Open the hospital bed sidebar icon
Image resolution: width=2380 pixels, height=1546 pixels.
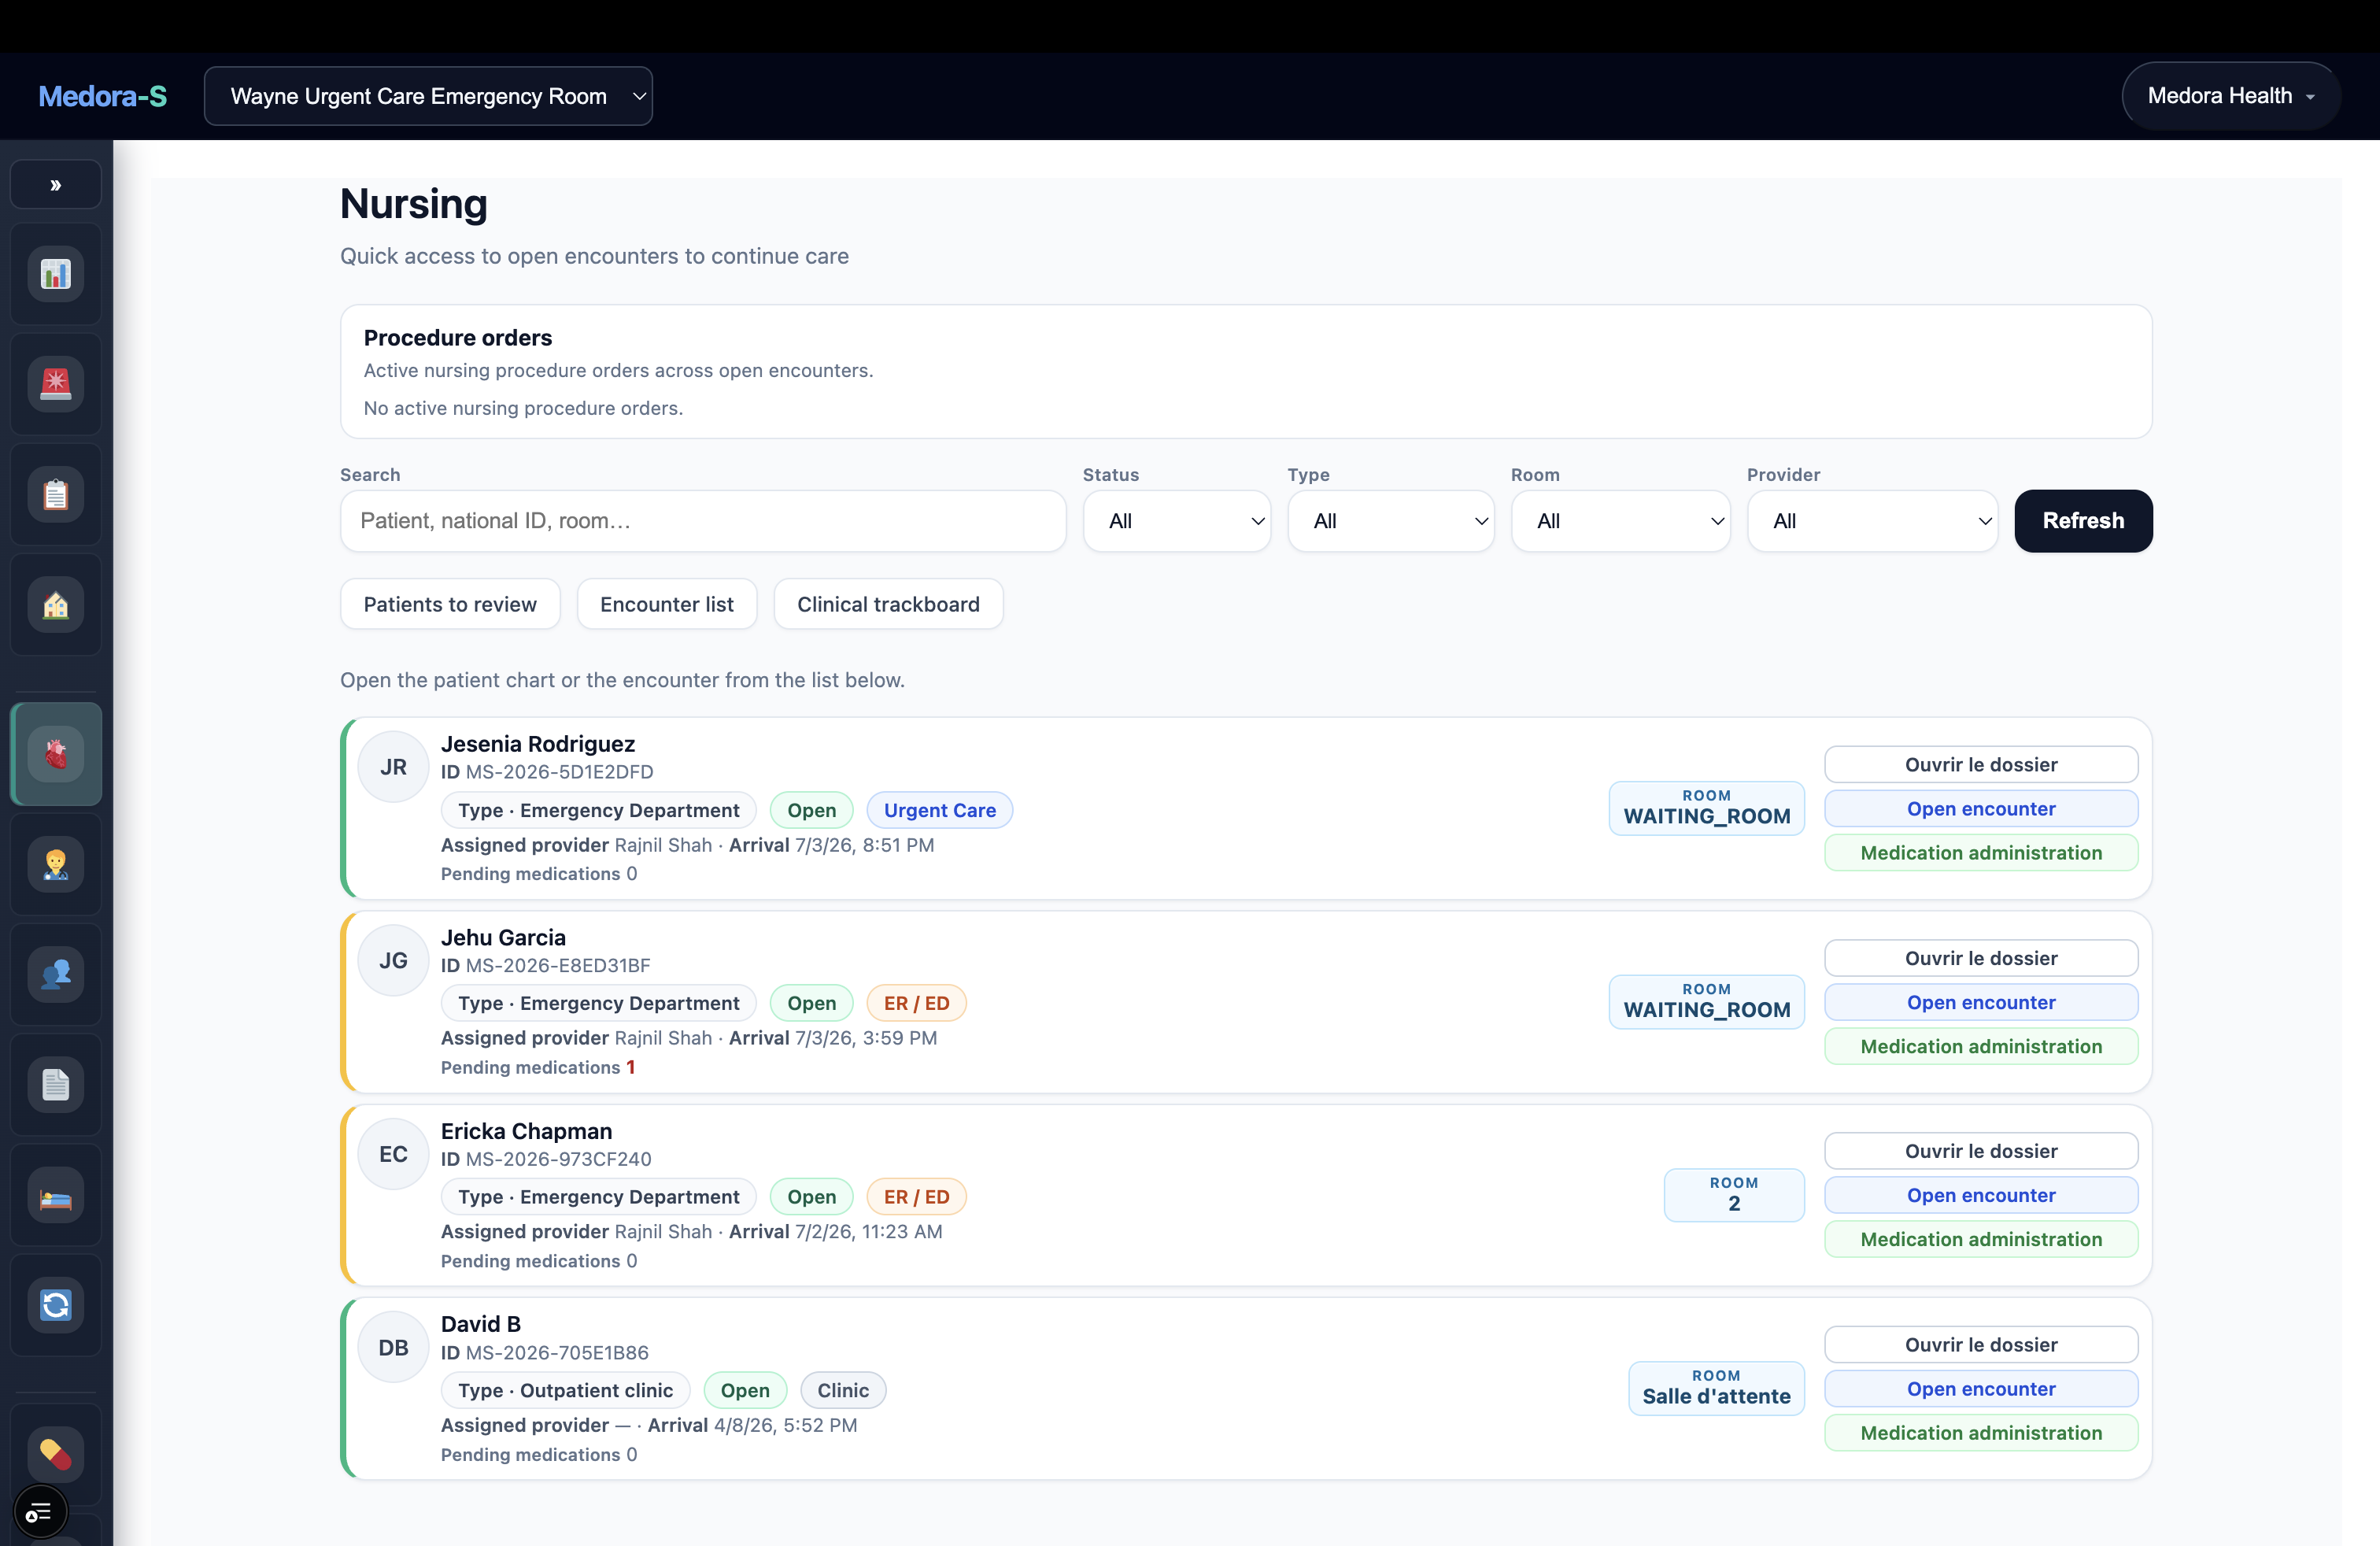56,1195
